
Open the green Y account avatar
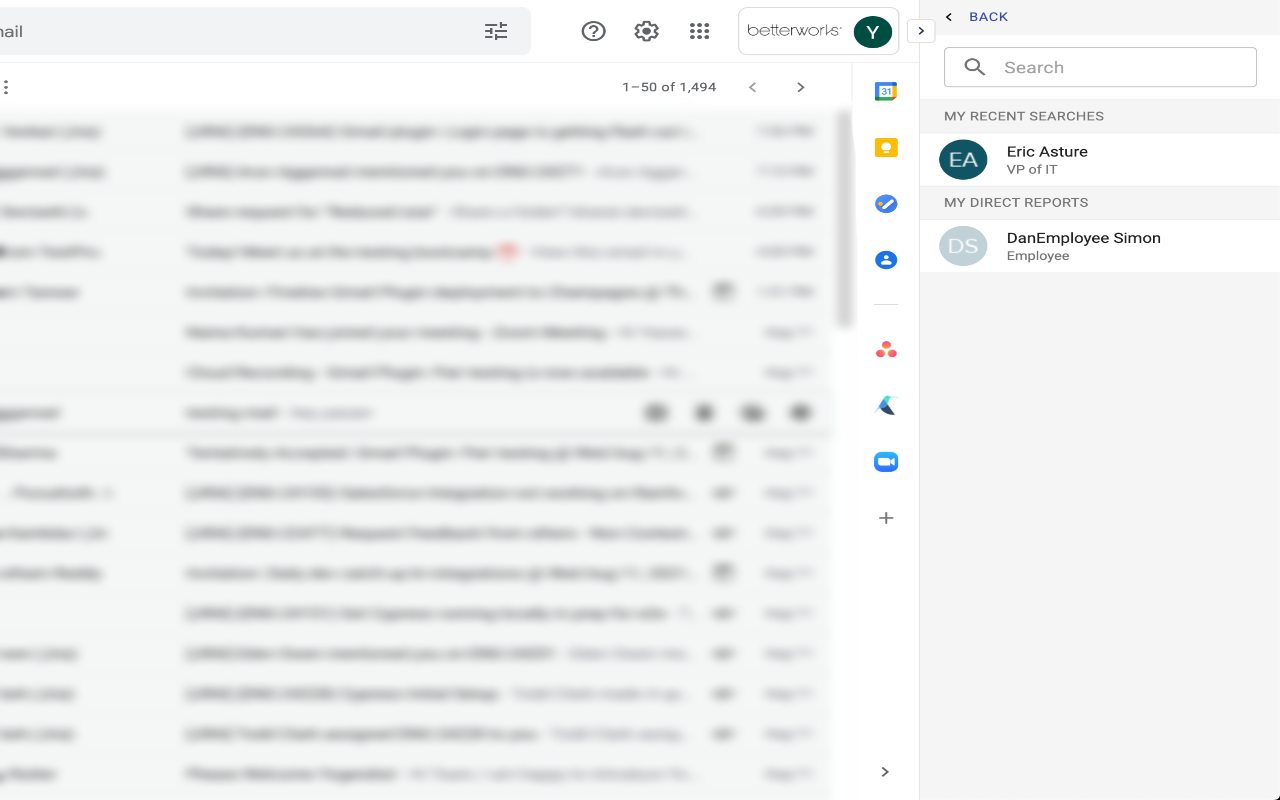point(873,32)
